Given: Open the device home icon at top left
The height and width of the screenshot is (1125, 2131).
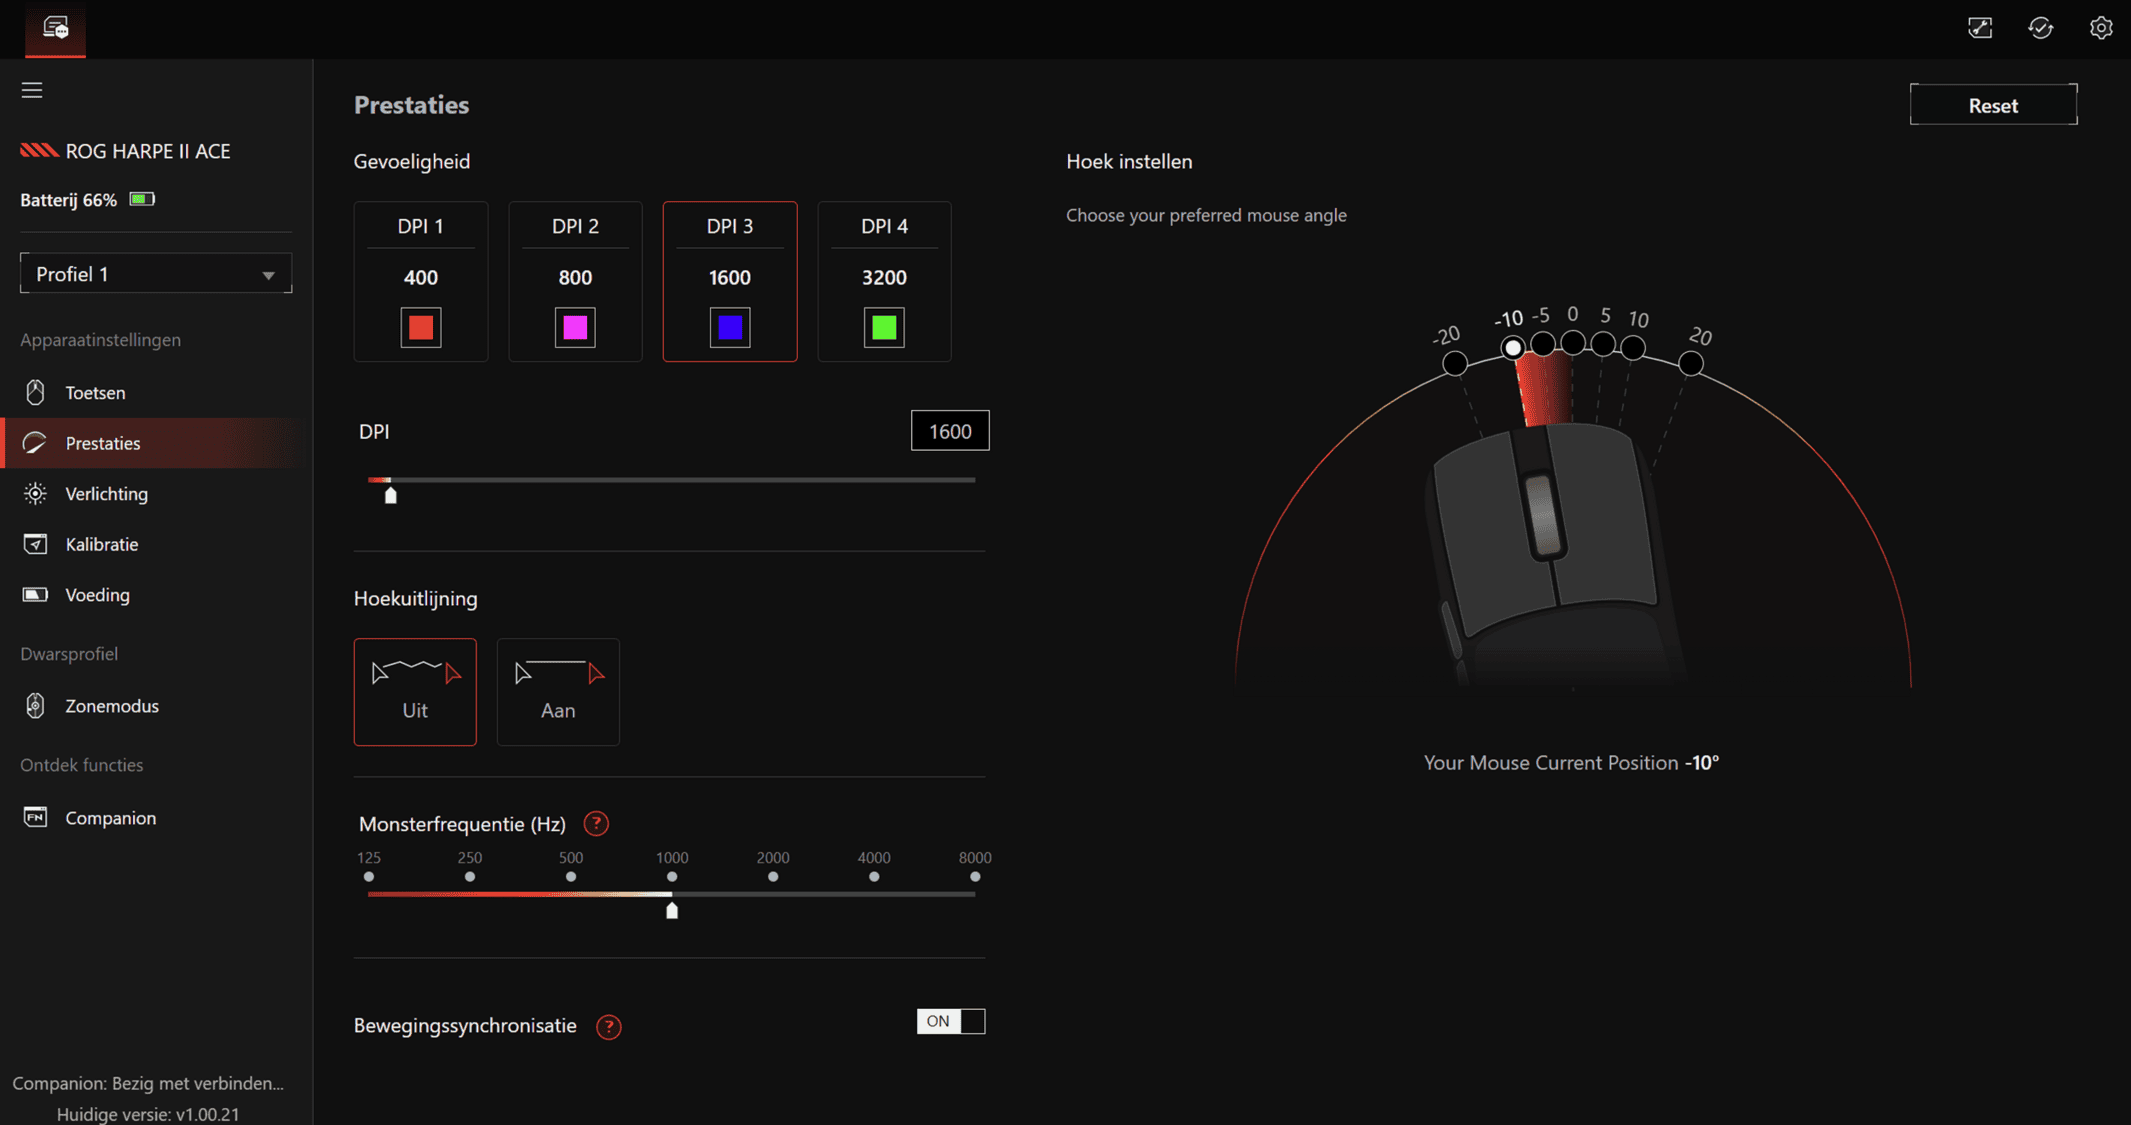Looking at the screenshot, I should point(55,28).
